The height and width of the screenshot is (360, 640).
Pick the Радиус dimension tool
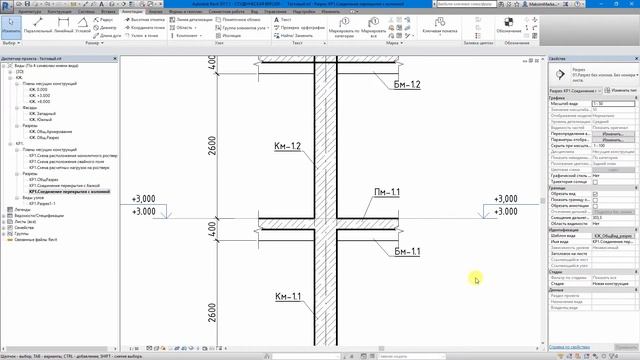click(x=103, y=20)
